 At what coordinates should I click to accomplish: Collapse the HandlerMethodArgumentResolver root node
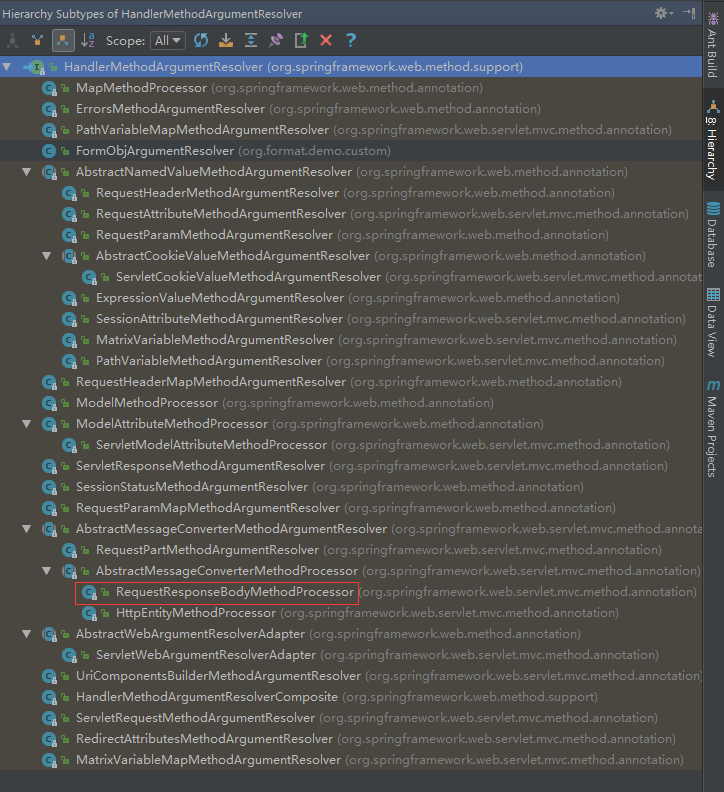(x=7, y=67)
